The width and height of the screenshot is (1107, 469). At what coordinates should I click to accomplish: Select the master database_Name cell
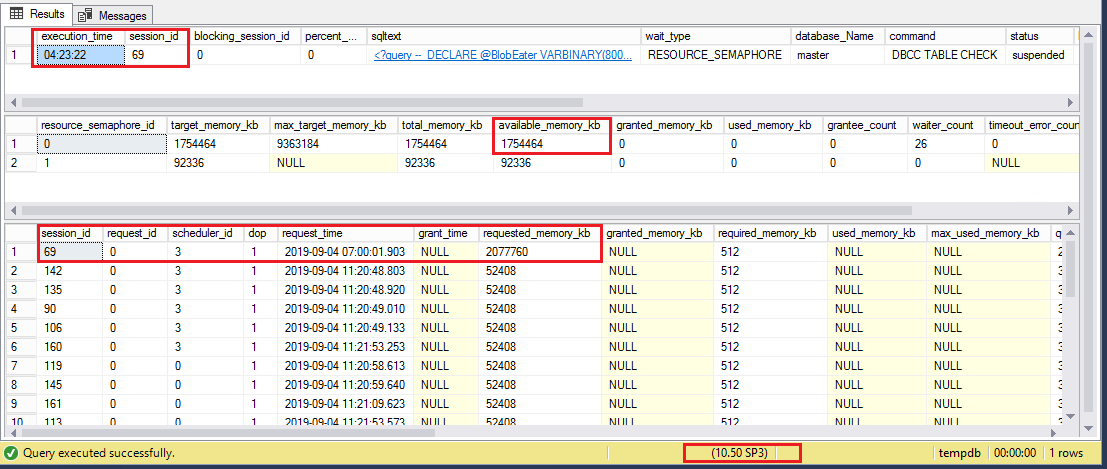pos(836,54)
